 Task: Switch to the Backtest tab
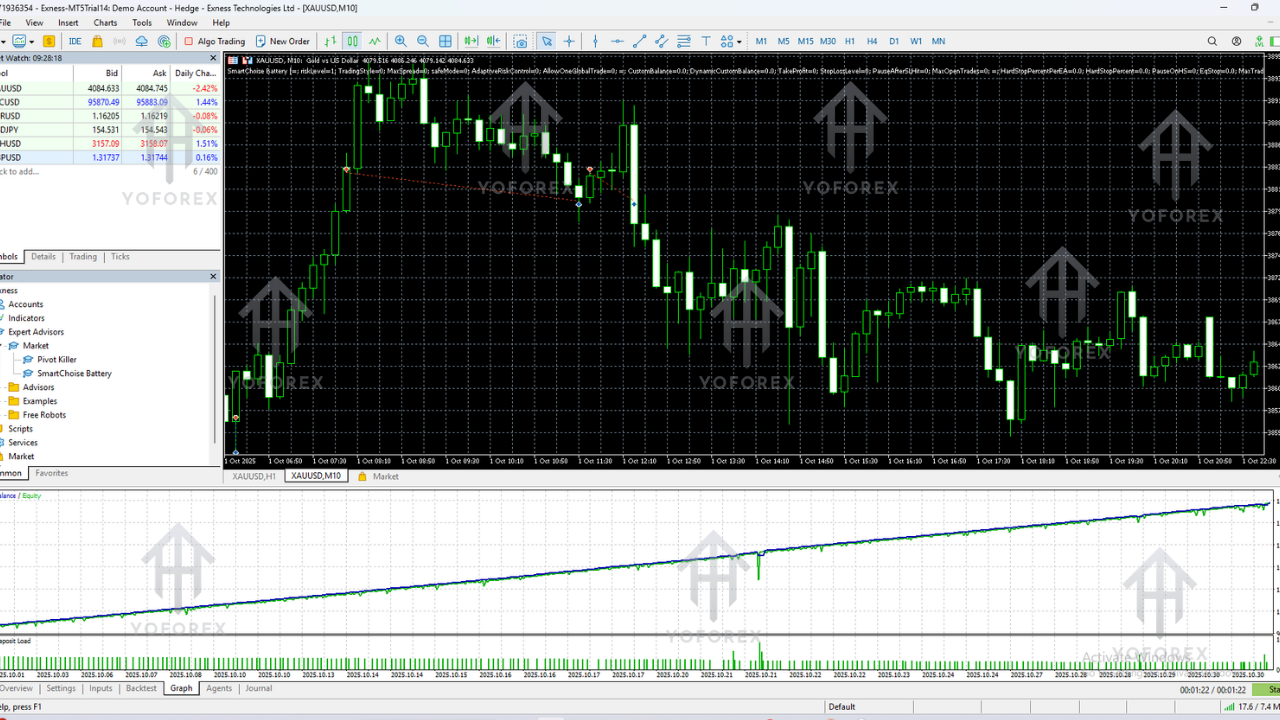[x=141, y=688]
